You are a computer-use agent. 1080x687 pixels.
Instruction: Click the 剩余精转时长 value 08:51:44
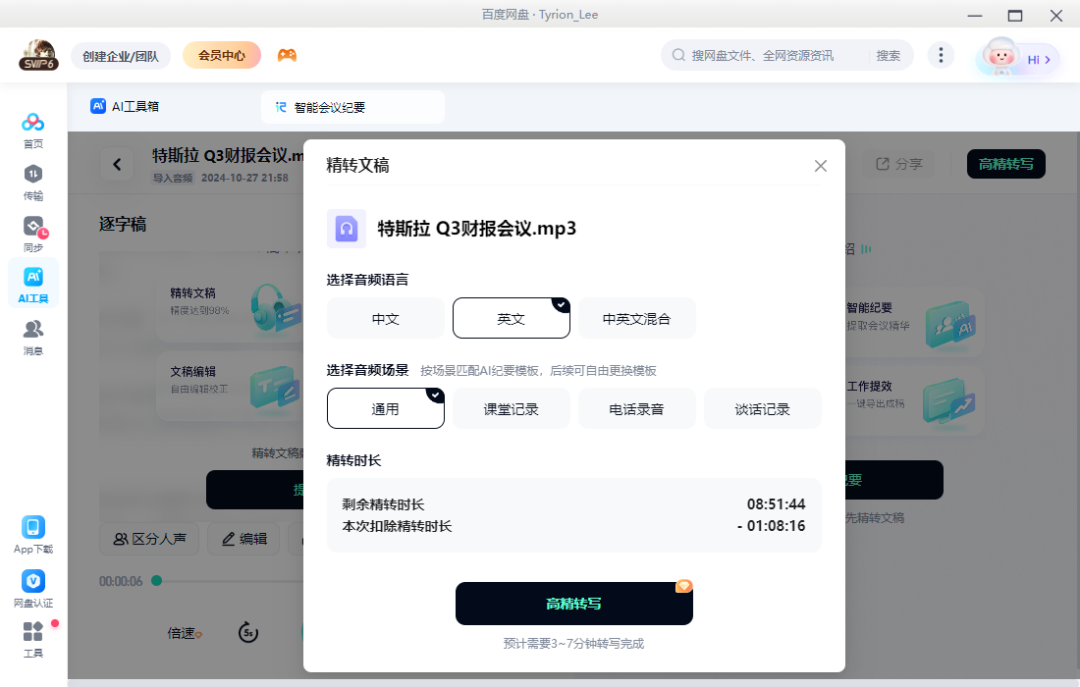[x=776, y=504]
